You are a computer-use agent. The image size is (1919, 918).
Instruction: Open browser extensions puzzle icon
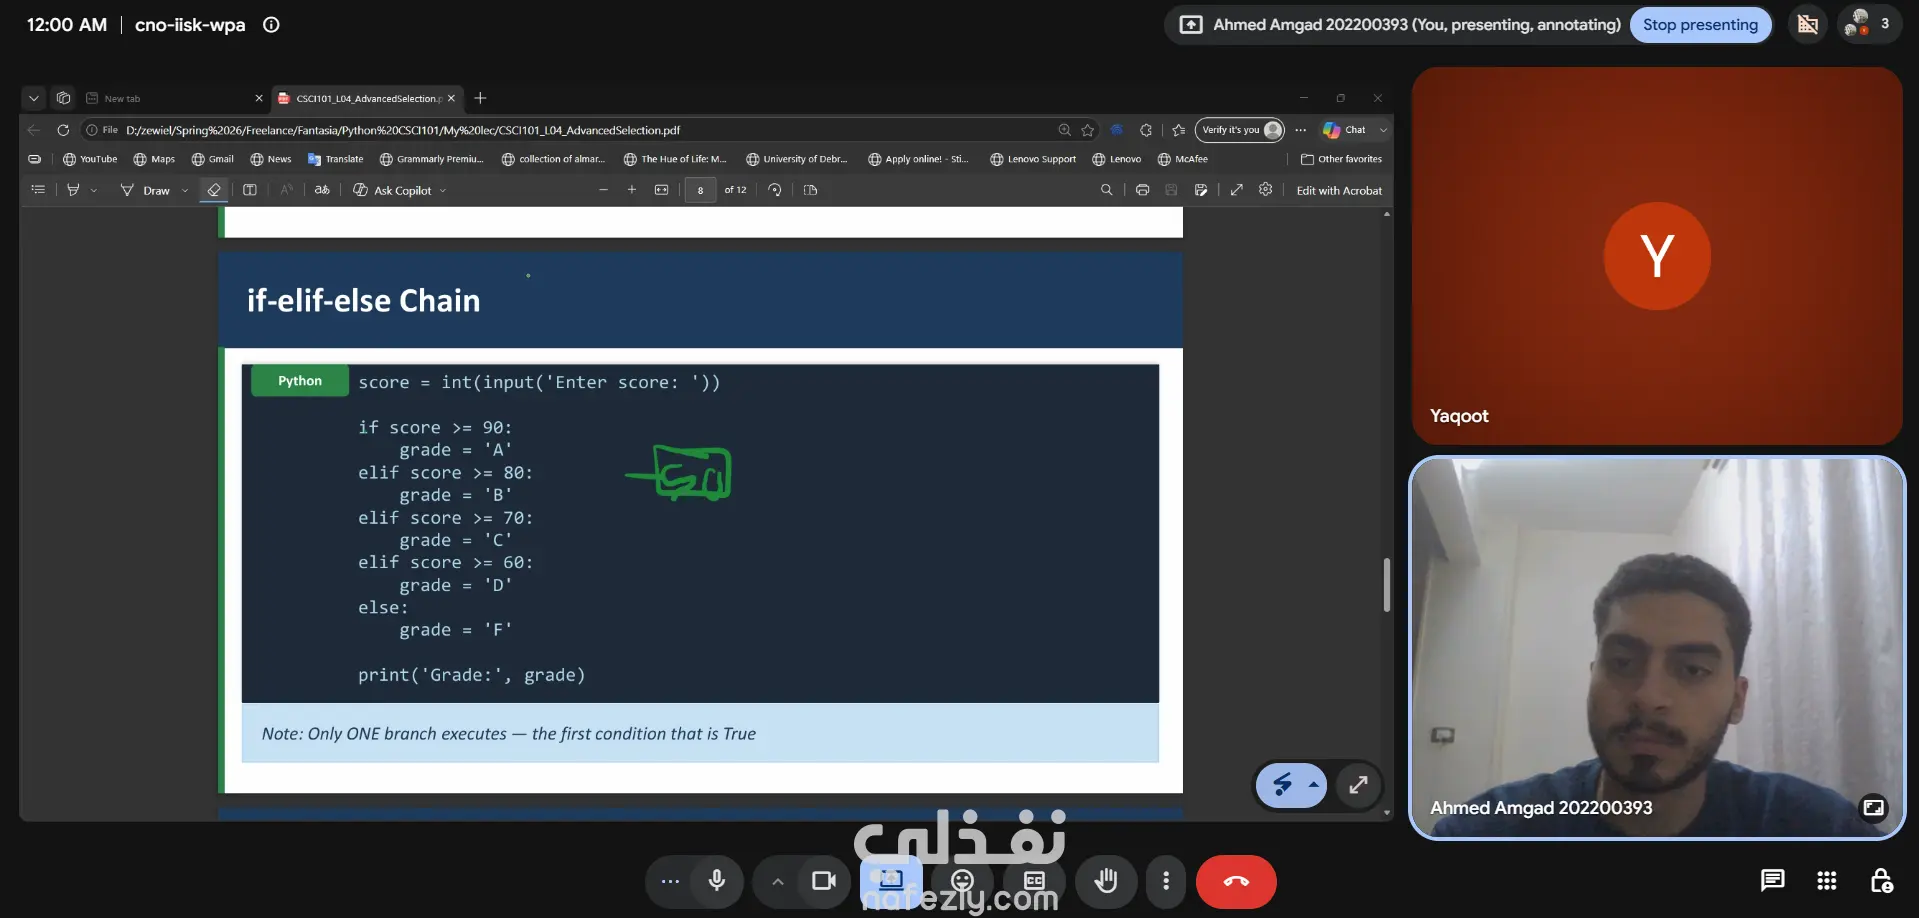[1146, 130]
